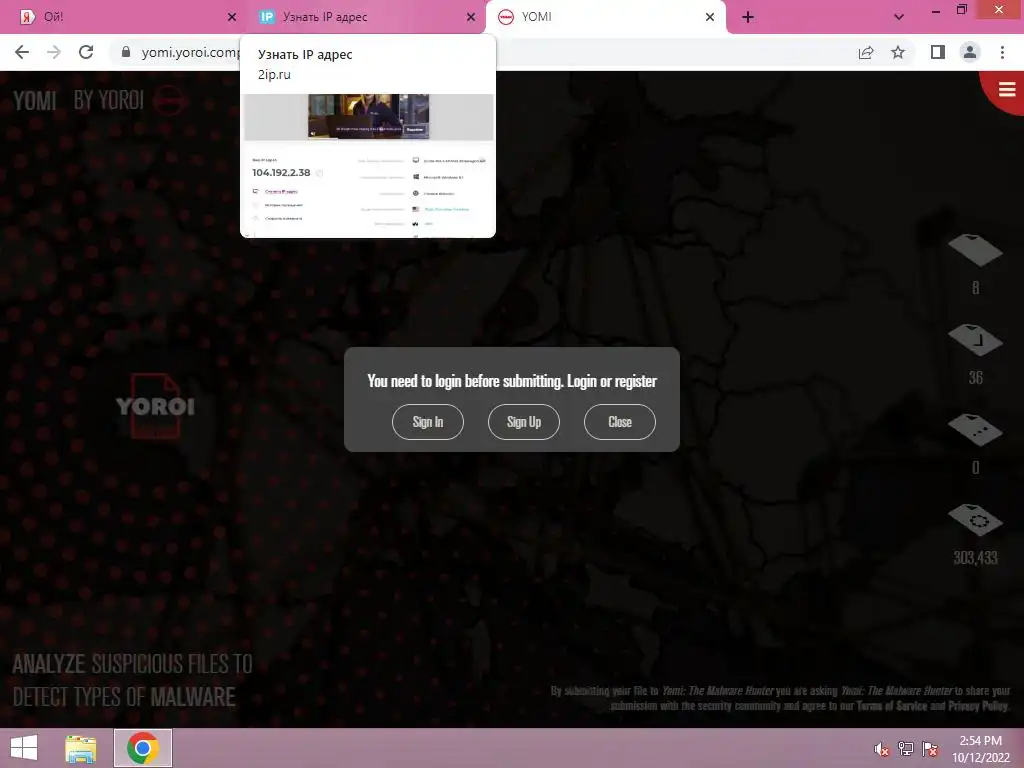Toggle the browser side panel
This screenshot has width=1024, height=768.
pyautogui.click(x=938, y=52)
